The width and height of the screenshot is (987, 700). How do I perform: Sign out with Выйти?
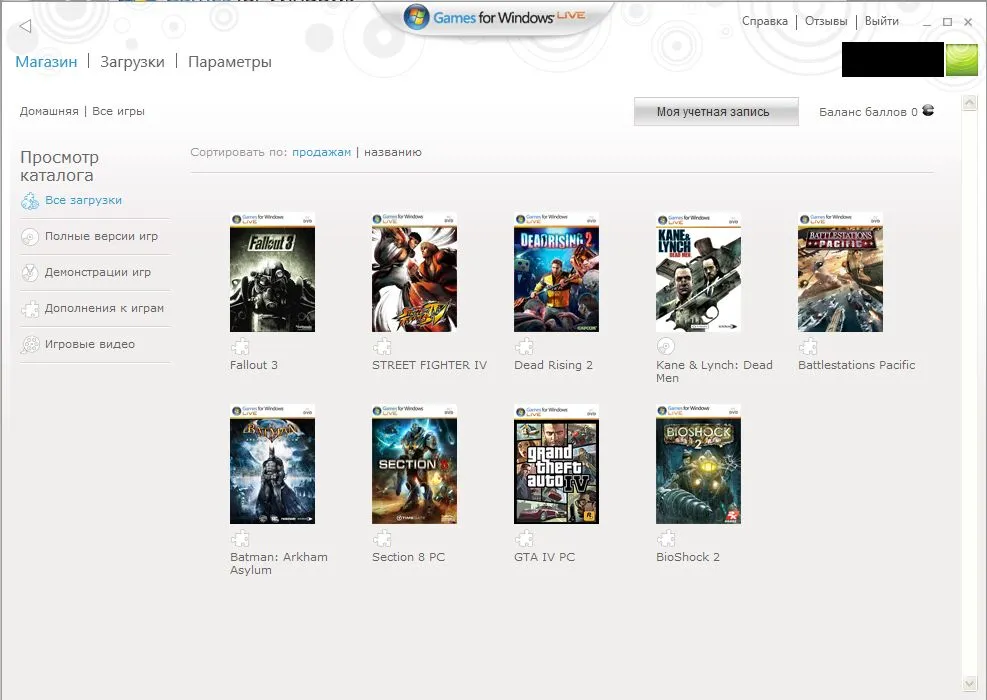coord(882,21)
